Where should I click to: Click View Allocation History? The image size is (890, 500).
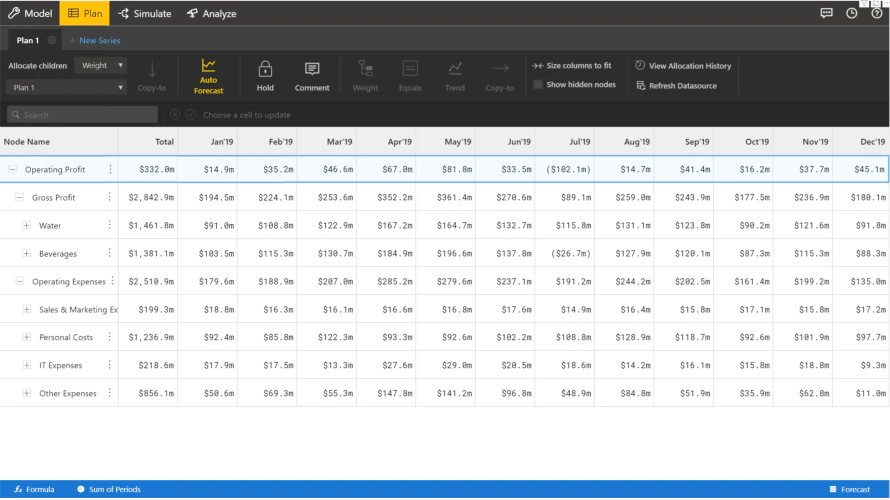pyautogui.click(x=683, y=66)
